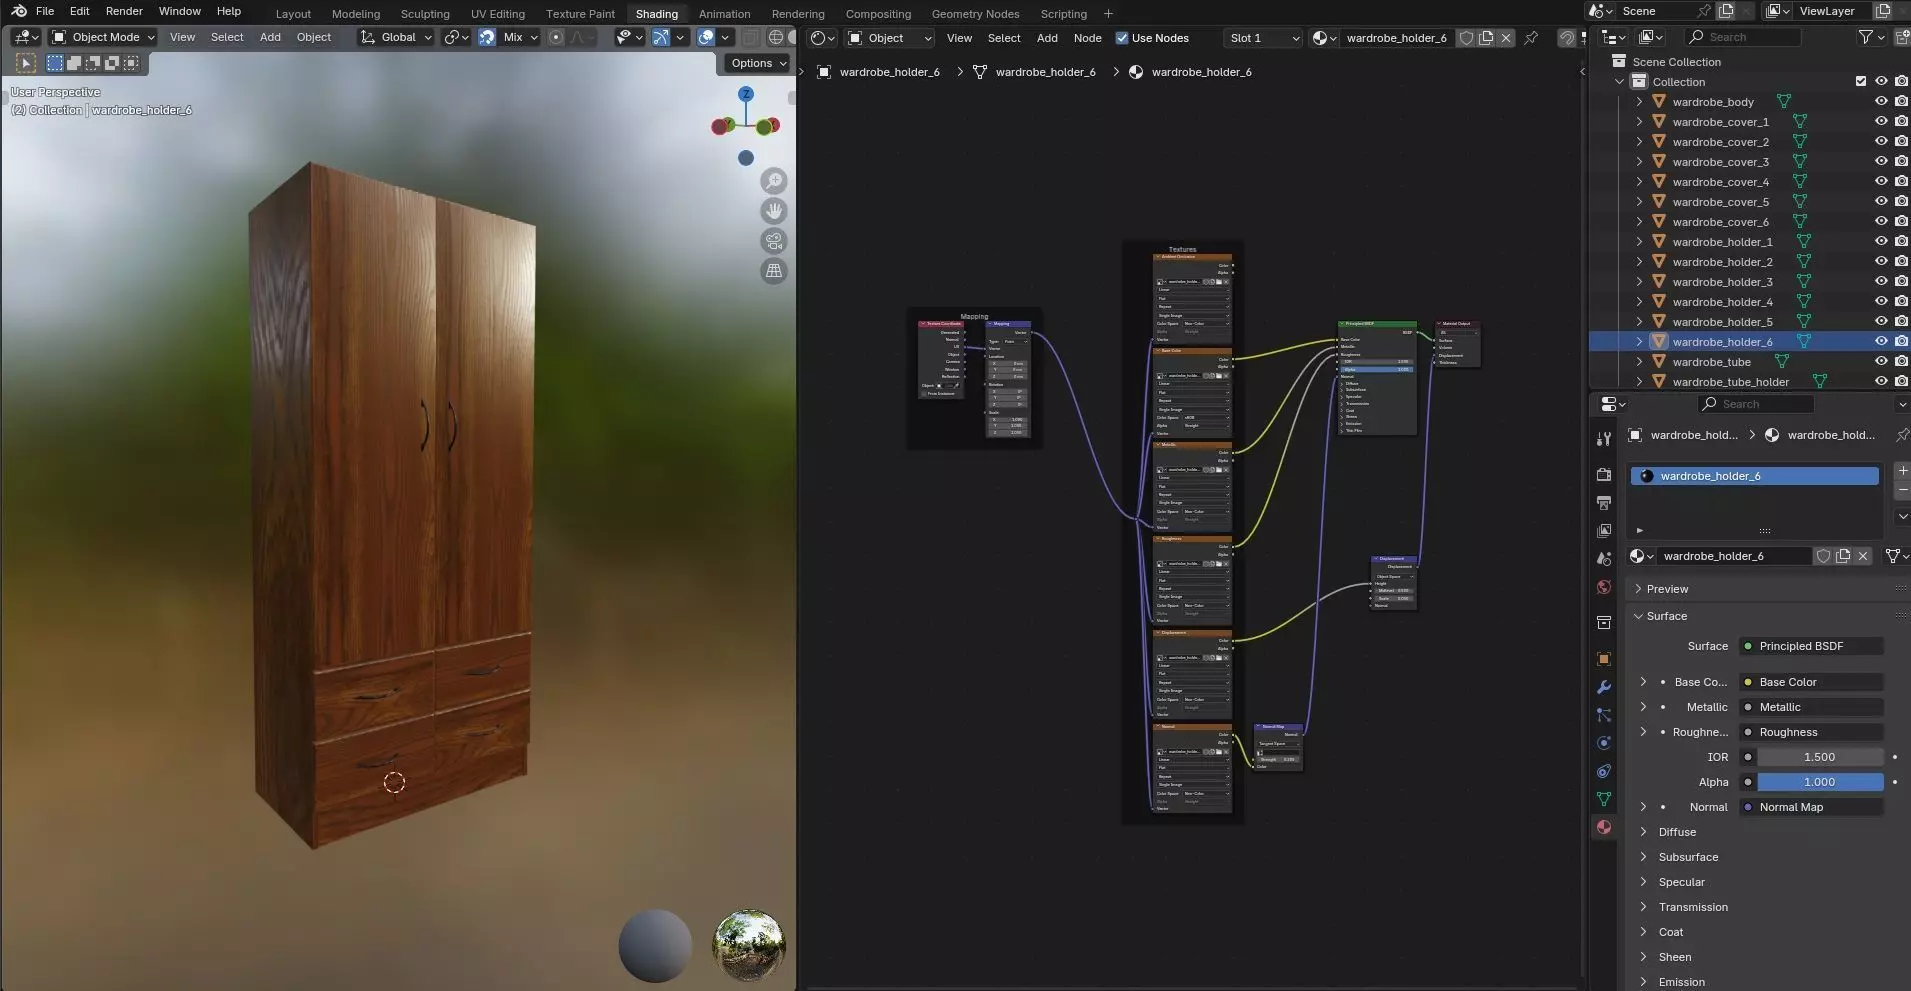
Task: Select the Tweak select tool icon
Action: (x=26, y=63)
